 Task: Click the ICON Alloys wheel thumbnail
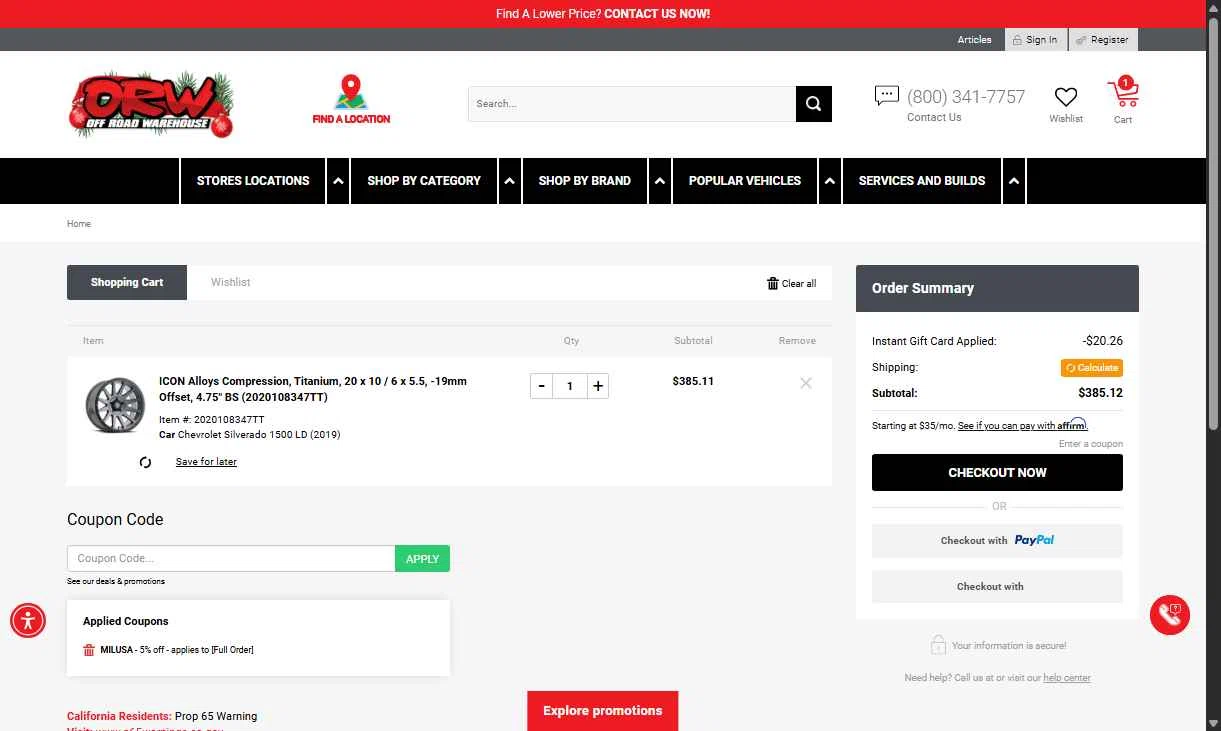115,405
